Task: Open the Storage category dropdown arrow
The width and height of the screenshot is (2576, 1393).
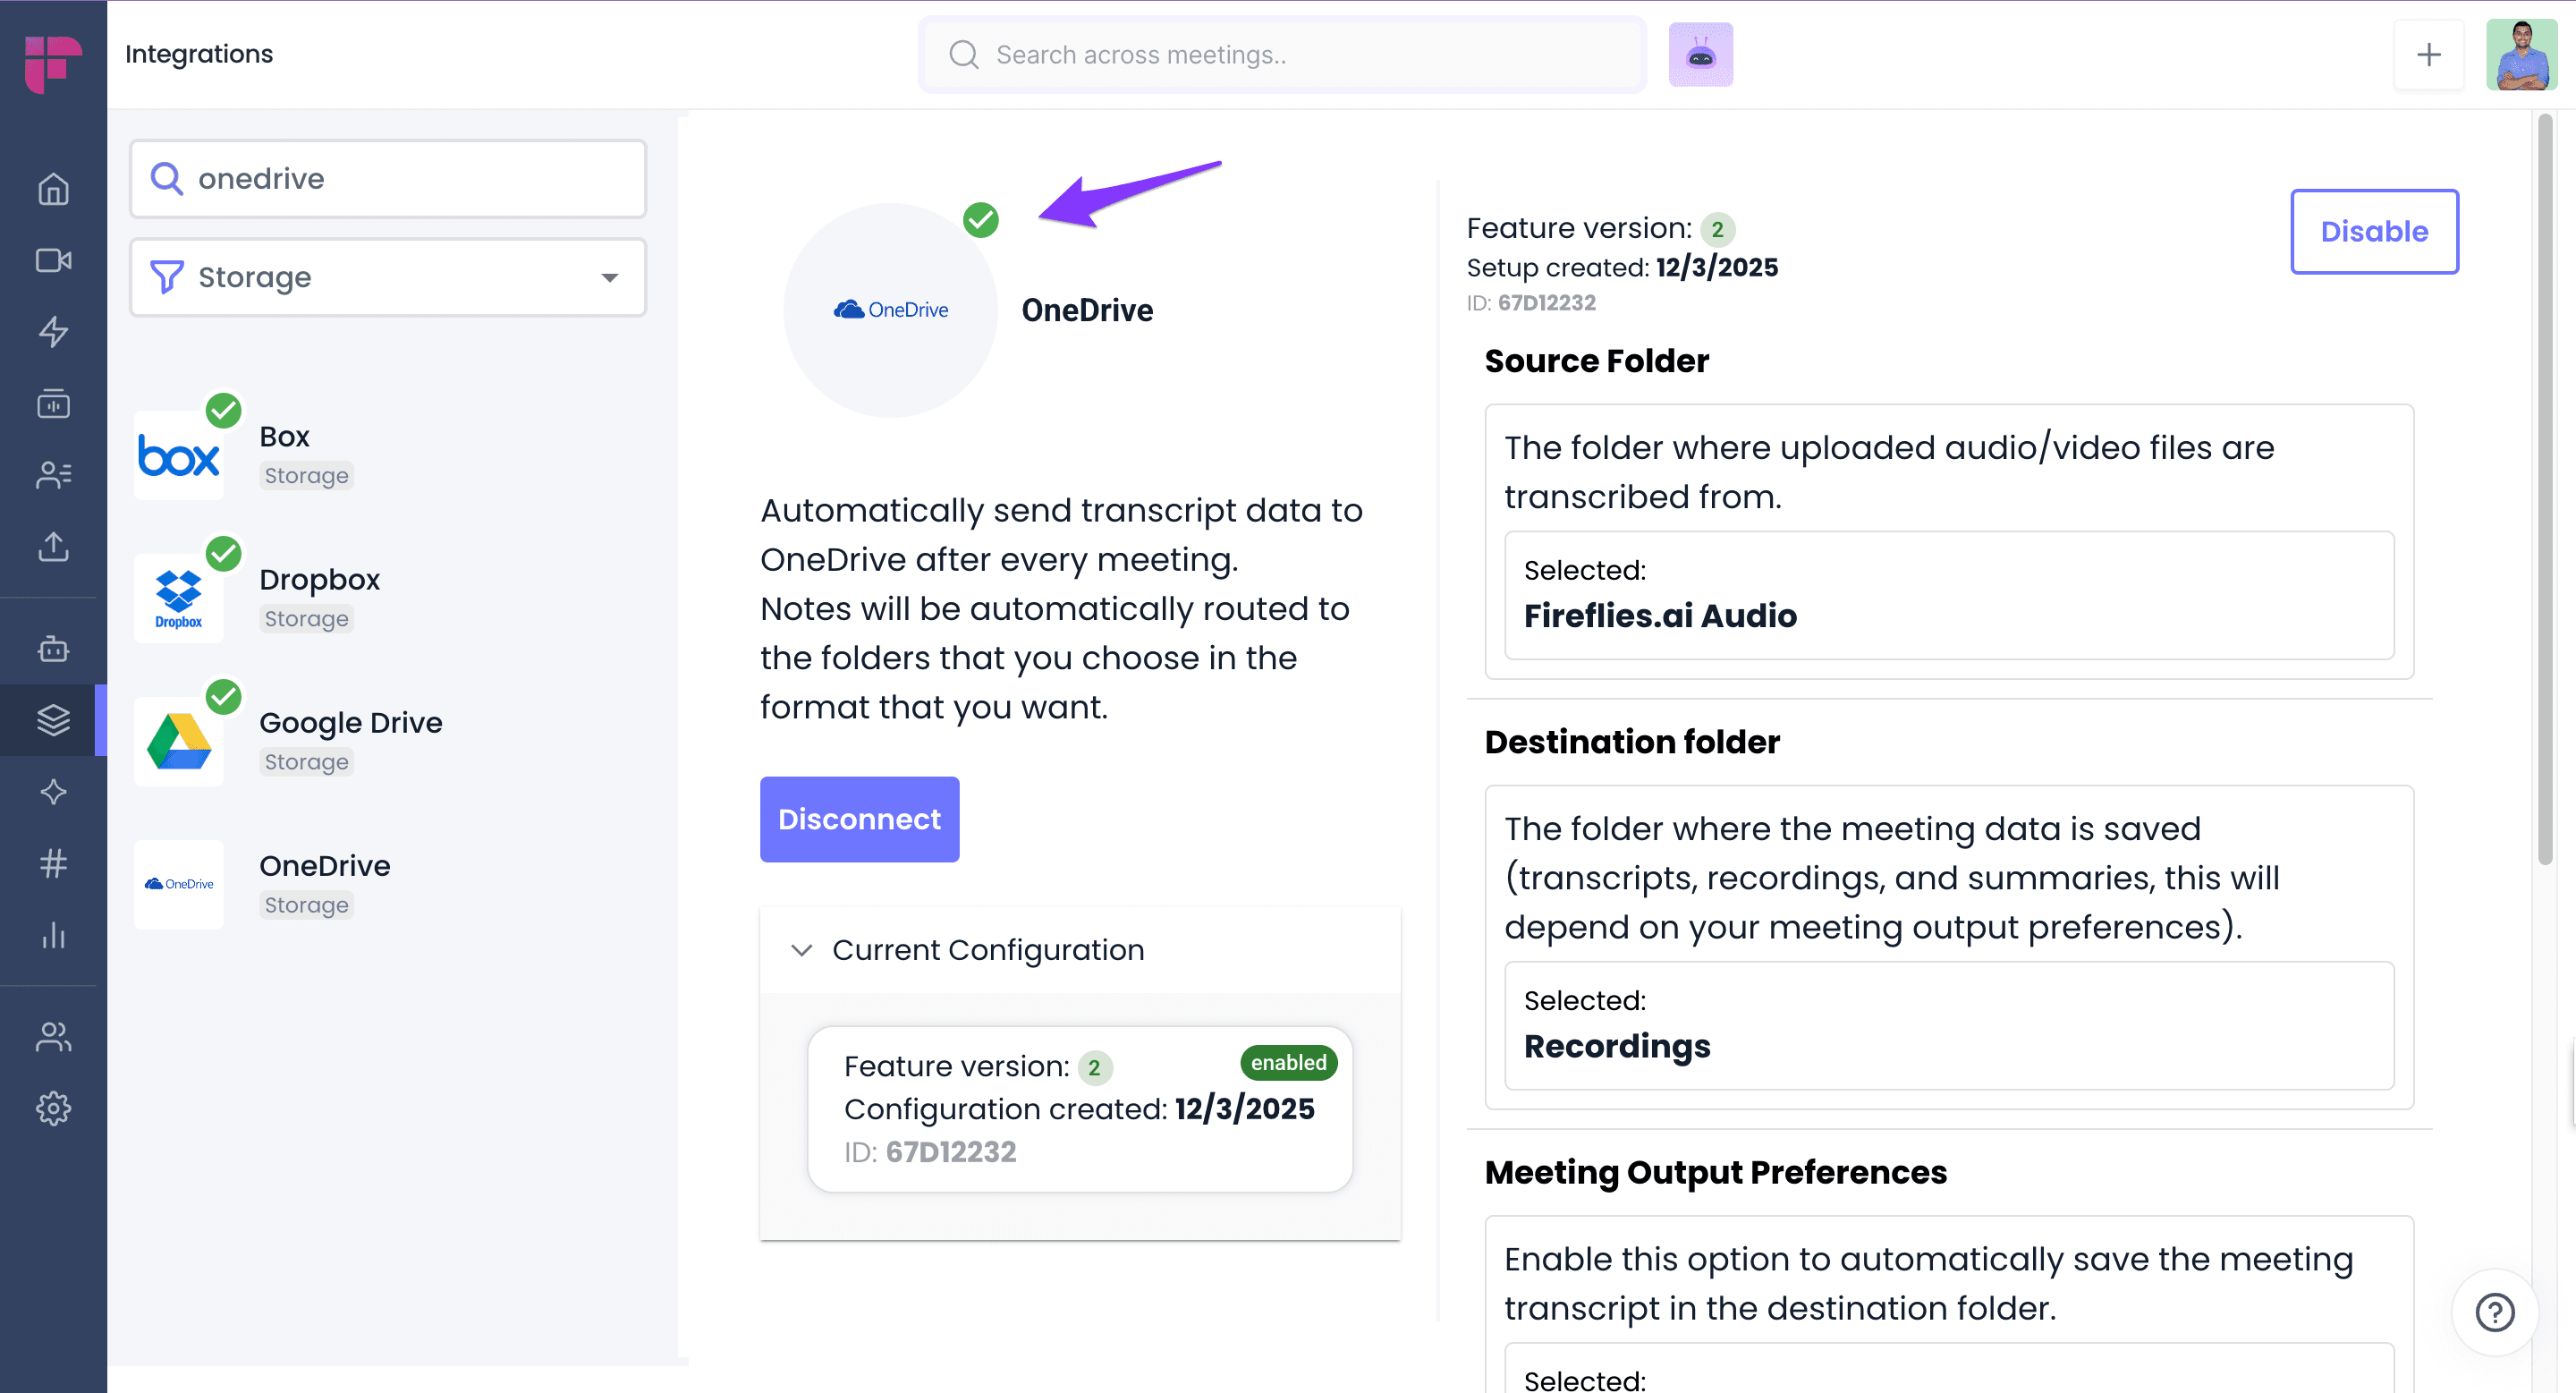Action: click(x=609, y=278)
